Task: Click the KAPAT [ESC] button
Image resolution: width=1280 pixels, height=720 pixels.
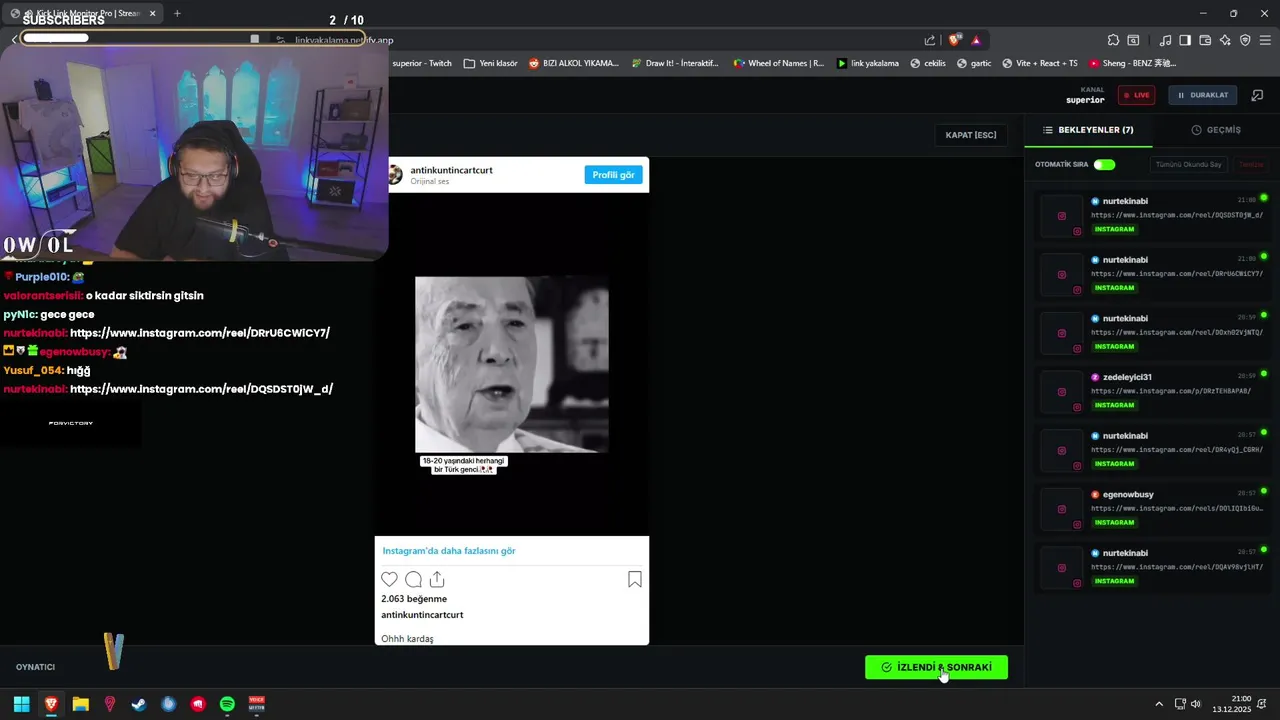Action: 971,135
